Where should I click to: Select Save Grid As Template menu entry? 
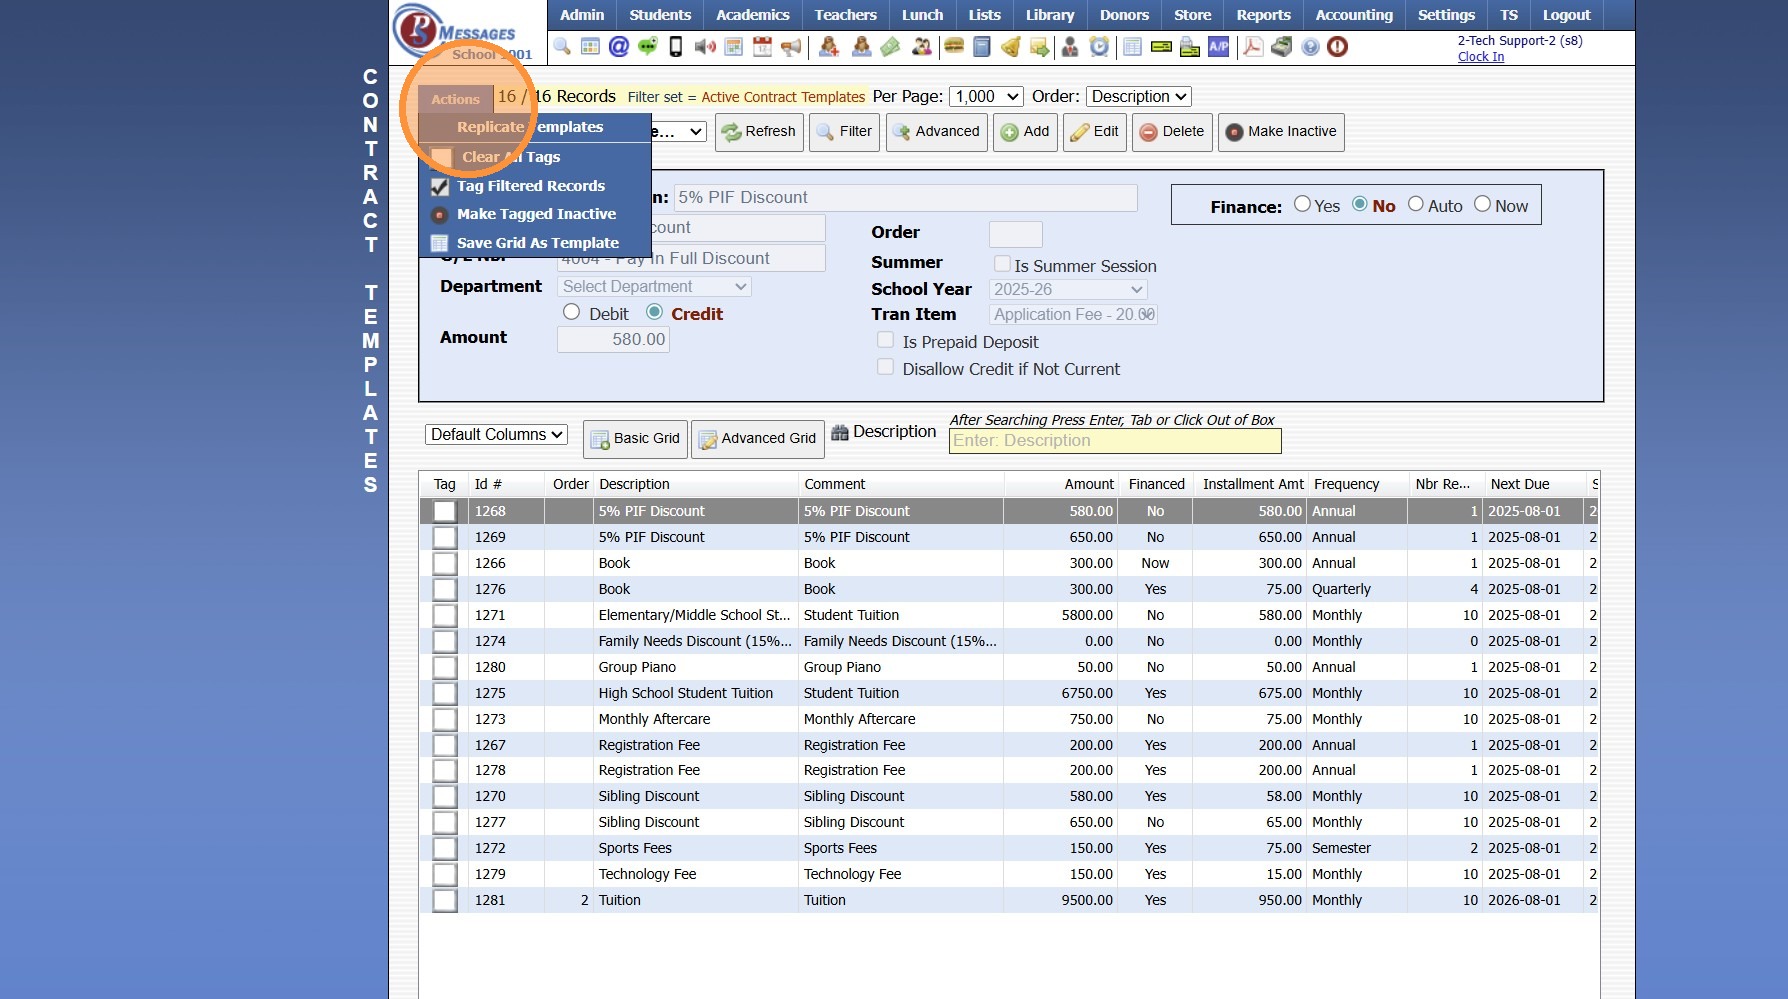click(x=537, y=243)
